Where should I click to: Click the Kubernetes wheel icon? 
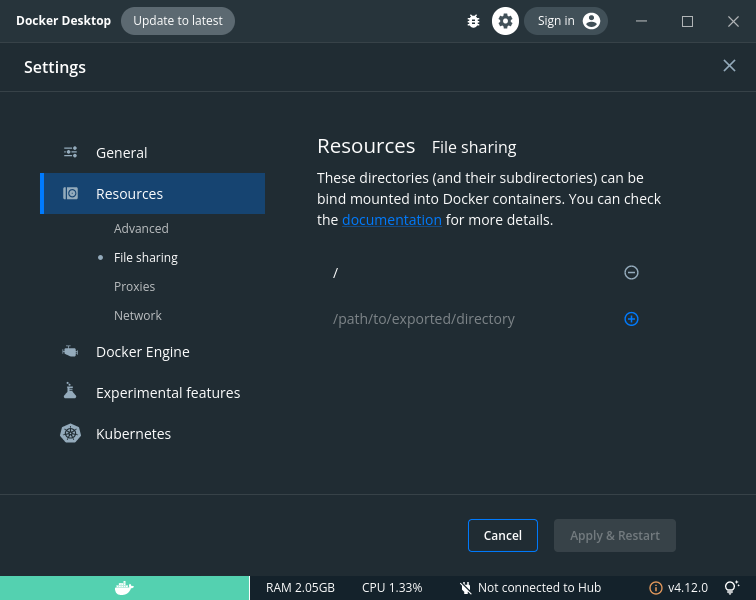tap(70, 433)
